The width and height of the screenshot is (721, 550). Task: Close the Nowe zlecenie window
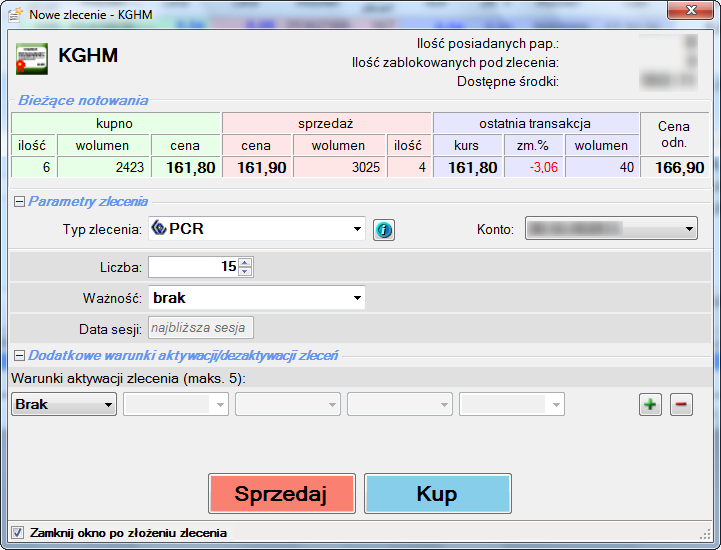690,10
